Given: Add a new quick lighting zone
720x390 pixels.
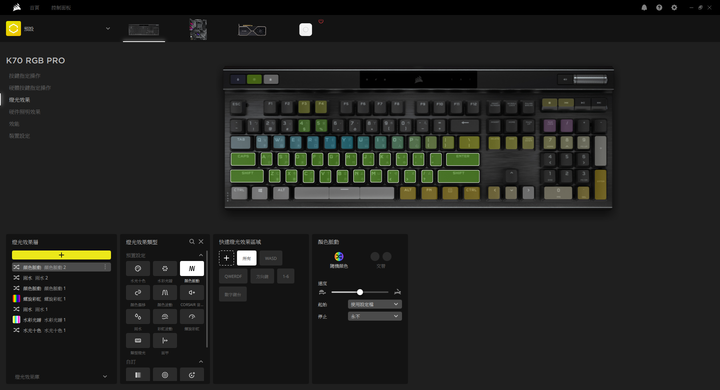Looking at the screenshot, I should 226,258.
